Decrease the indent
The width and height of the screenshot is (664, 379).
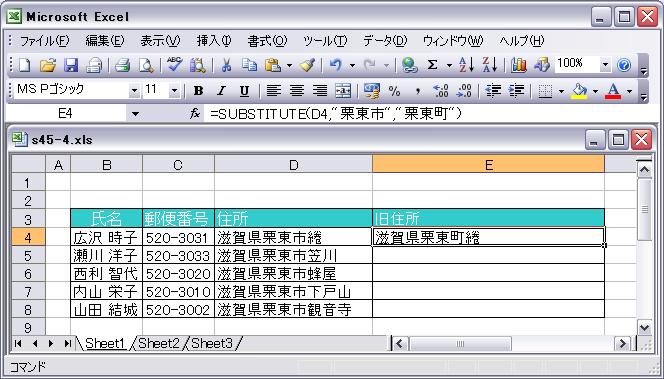(493, 91)
